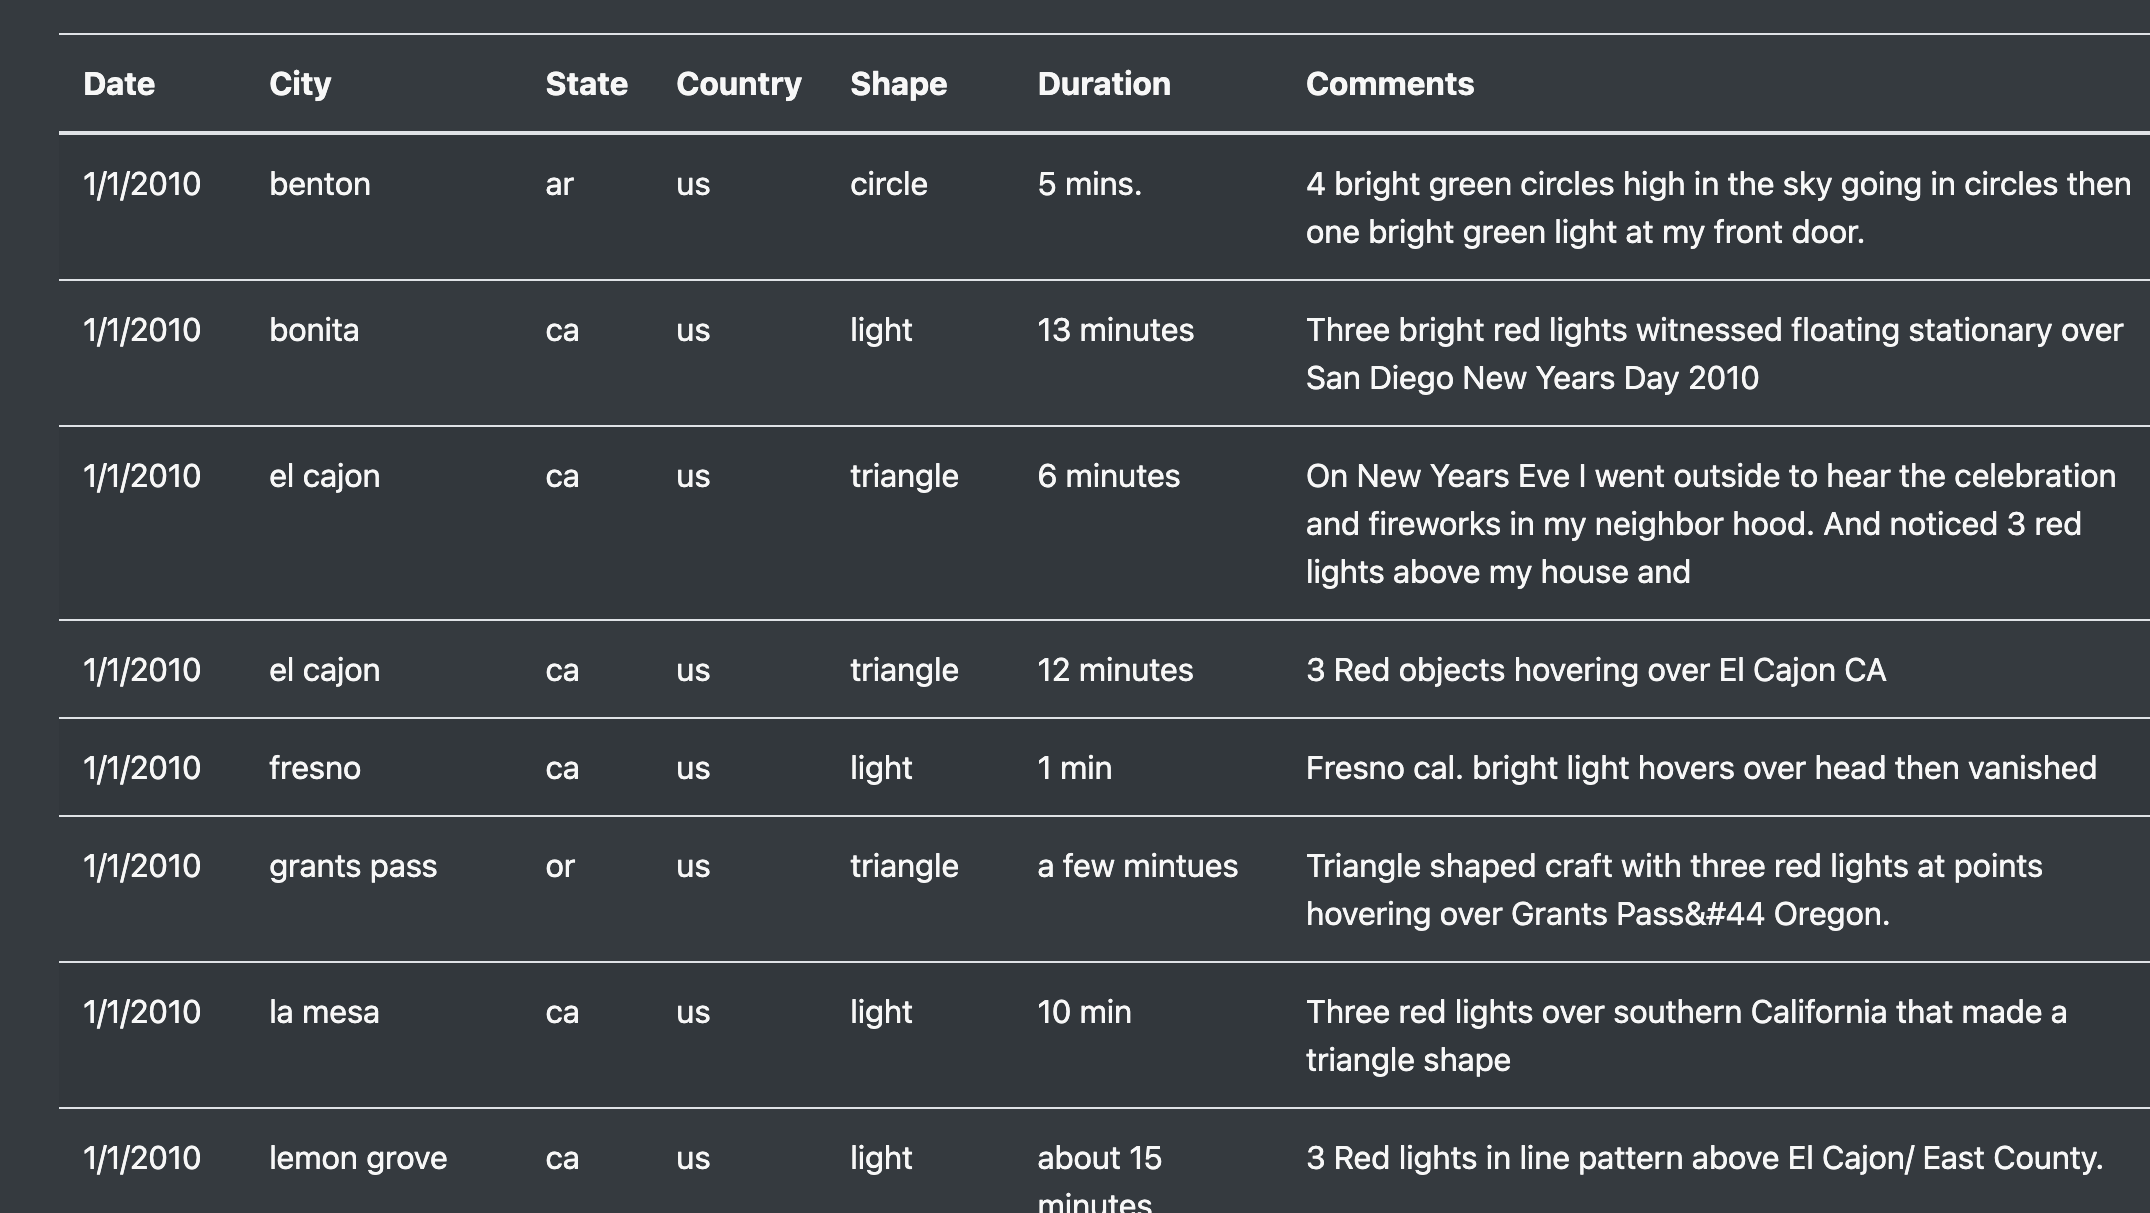Click the 13 minutes duration cell
Image resolution: width=2150 pixels, height=1213 pixels.
[x=1115, y=330]
